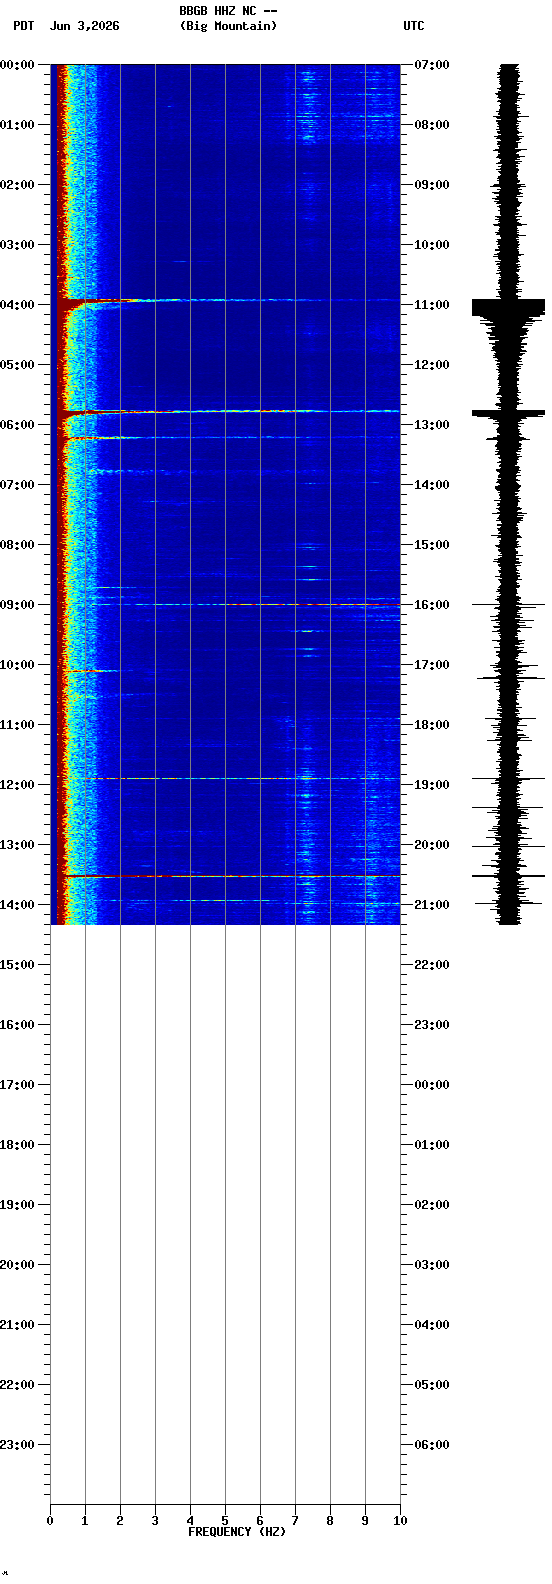Click the 5 Hz frequency axis label
The height and width of the screenshot is (1584, 552).
pos(225,1521)
